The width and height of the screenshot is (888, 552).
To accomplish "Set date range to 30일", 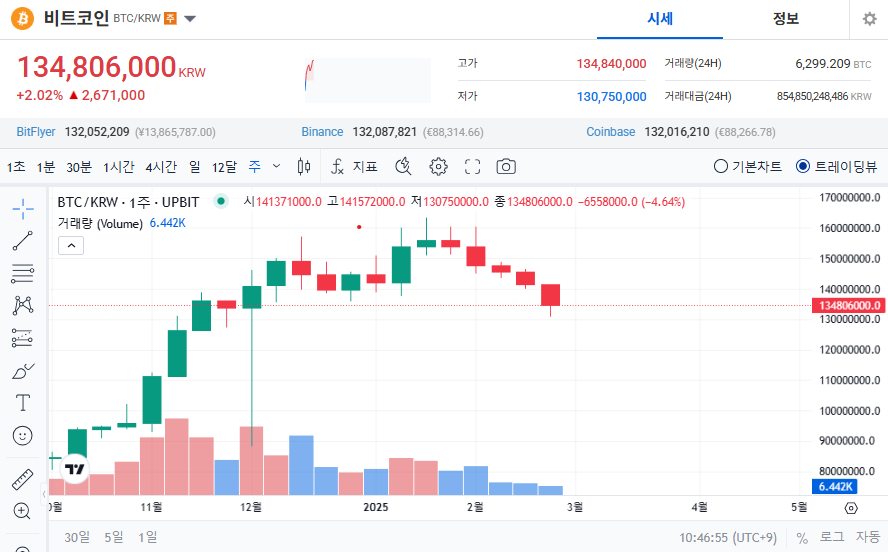I will [x=77, y=537].
